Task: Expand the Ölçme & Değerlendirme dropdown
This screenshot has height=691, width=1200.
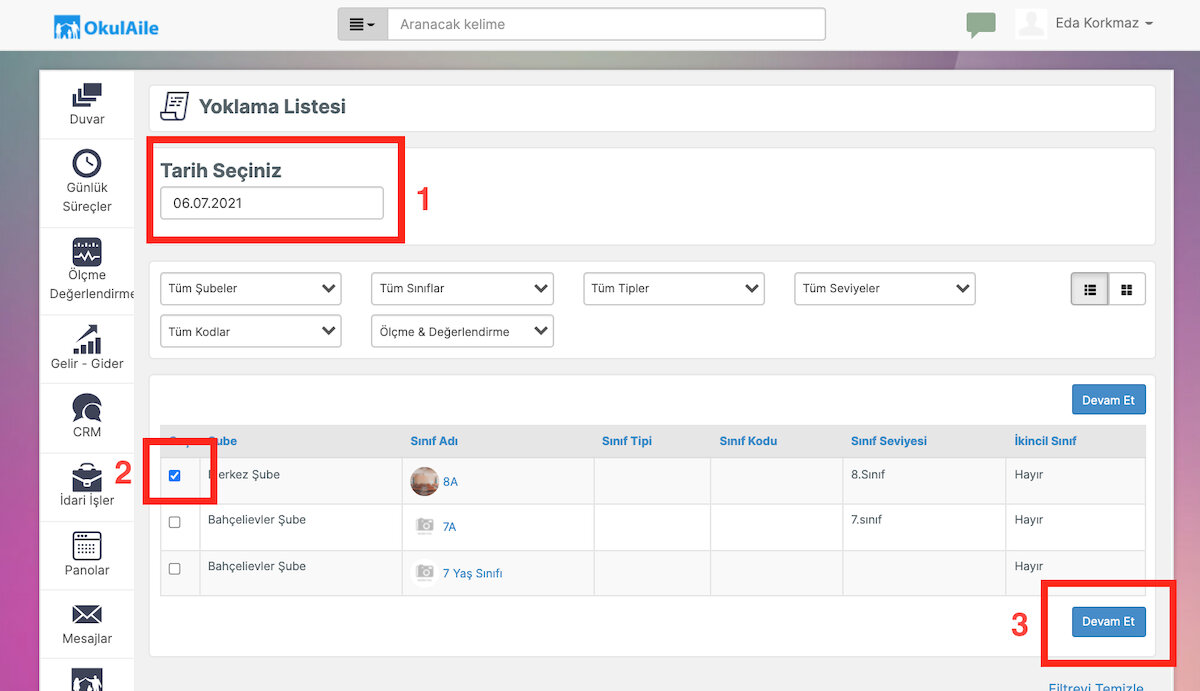Action: pos(462,332)
